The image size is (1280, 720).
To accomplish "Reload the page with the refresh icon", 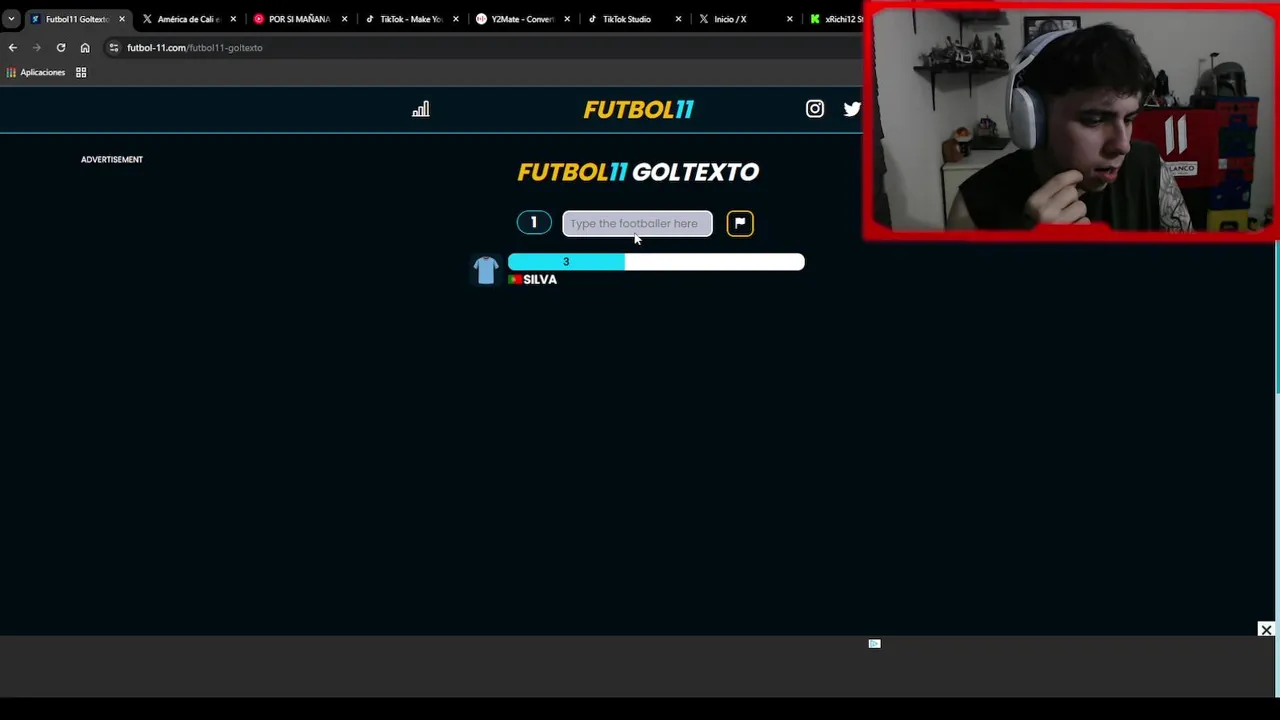I will (x=61, y=47).
